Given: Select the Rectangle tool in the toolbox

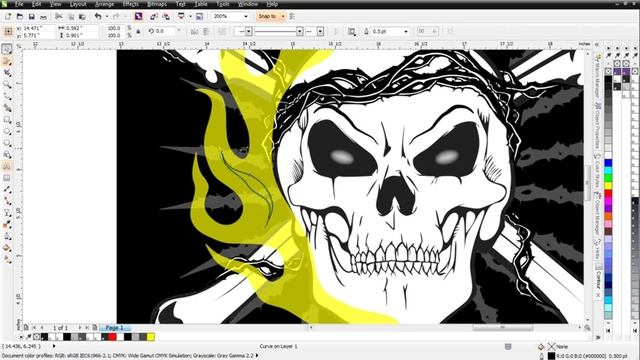Looking at the screenshot, I should (x=7, y=120).
